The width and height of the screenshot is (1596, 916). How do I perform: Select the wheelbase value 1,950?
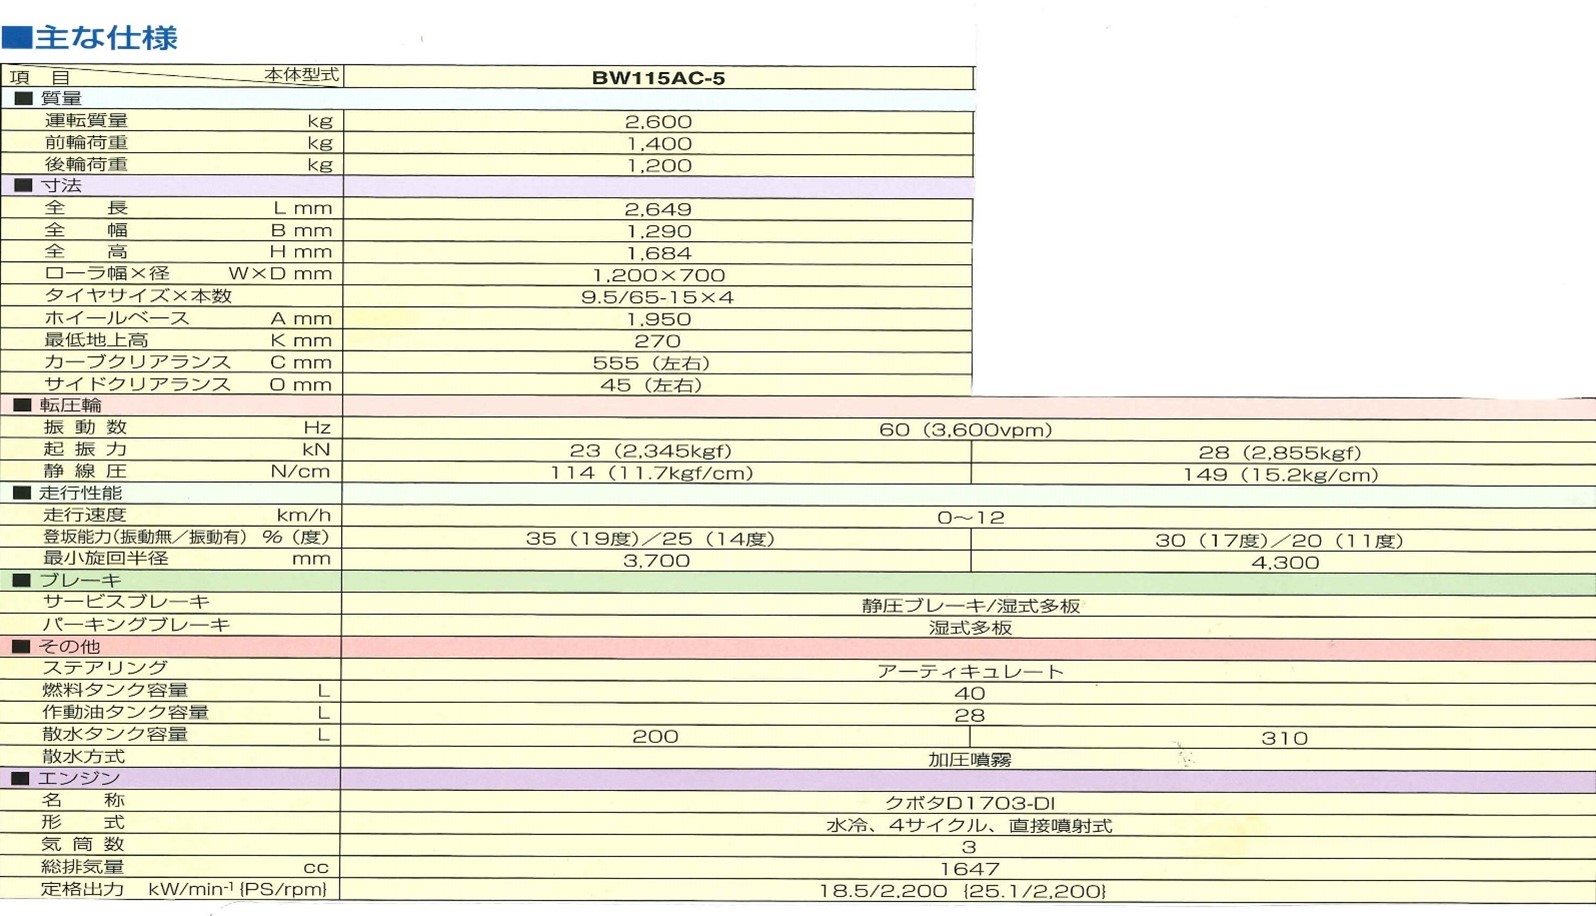[x=658, y=320]
